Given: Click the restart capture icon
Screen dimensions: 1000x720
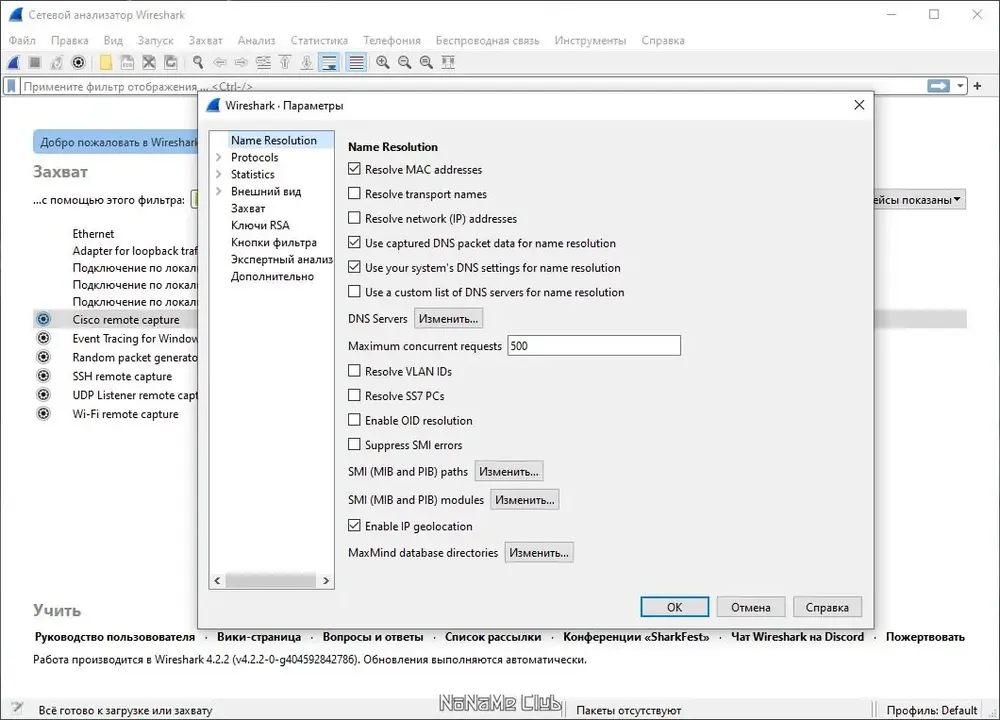Looking at the screenshot, I should pyautogui.click(x=57, y=62).
